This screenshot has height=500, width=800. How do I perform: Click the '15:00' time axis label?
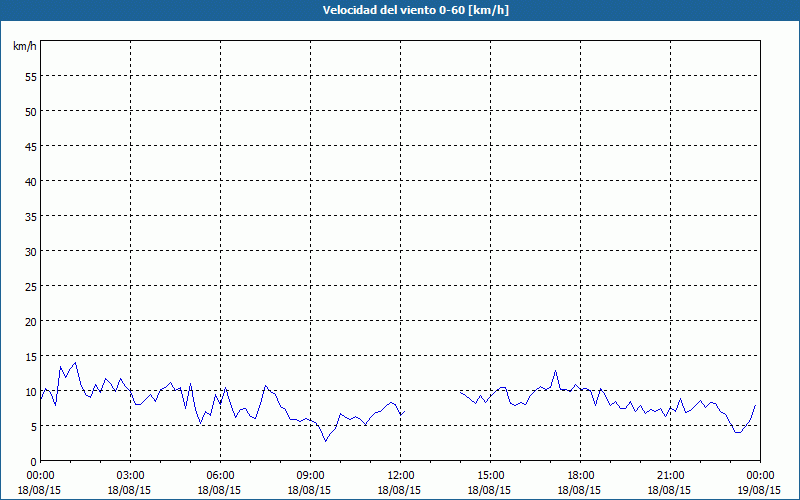(x=490, y=476)
